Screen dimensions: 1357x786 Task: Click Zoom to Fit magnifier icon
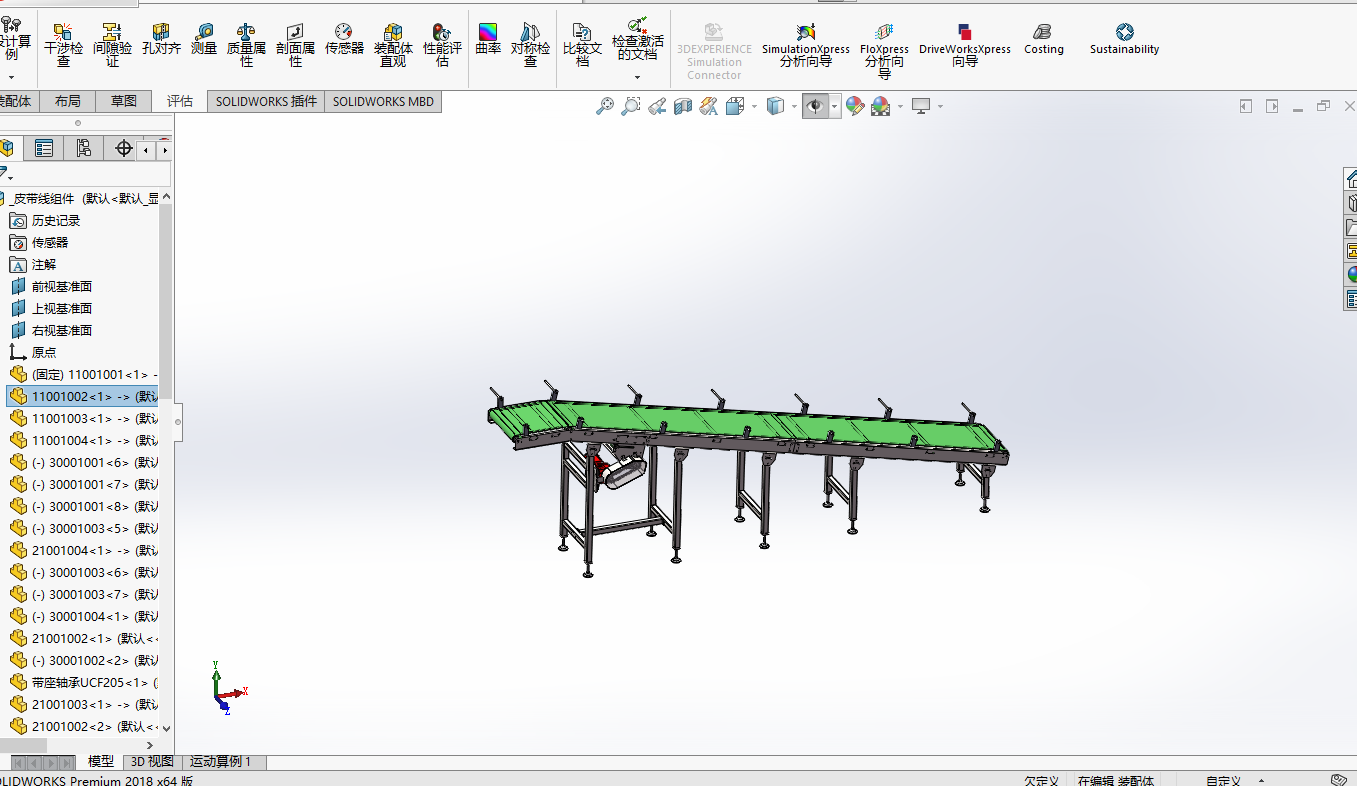click(605, 106)
